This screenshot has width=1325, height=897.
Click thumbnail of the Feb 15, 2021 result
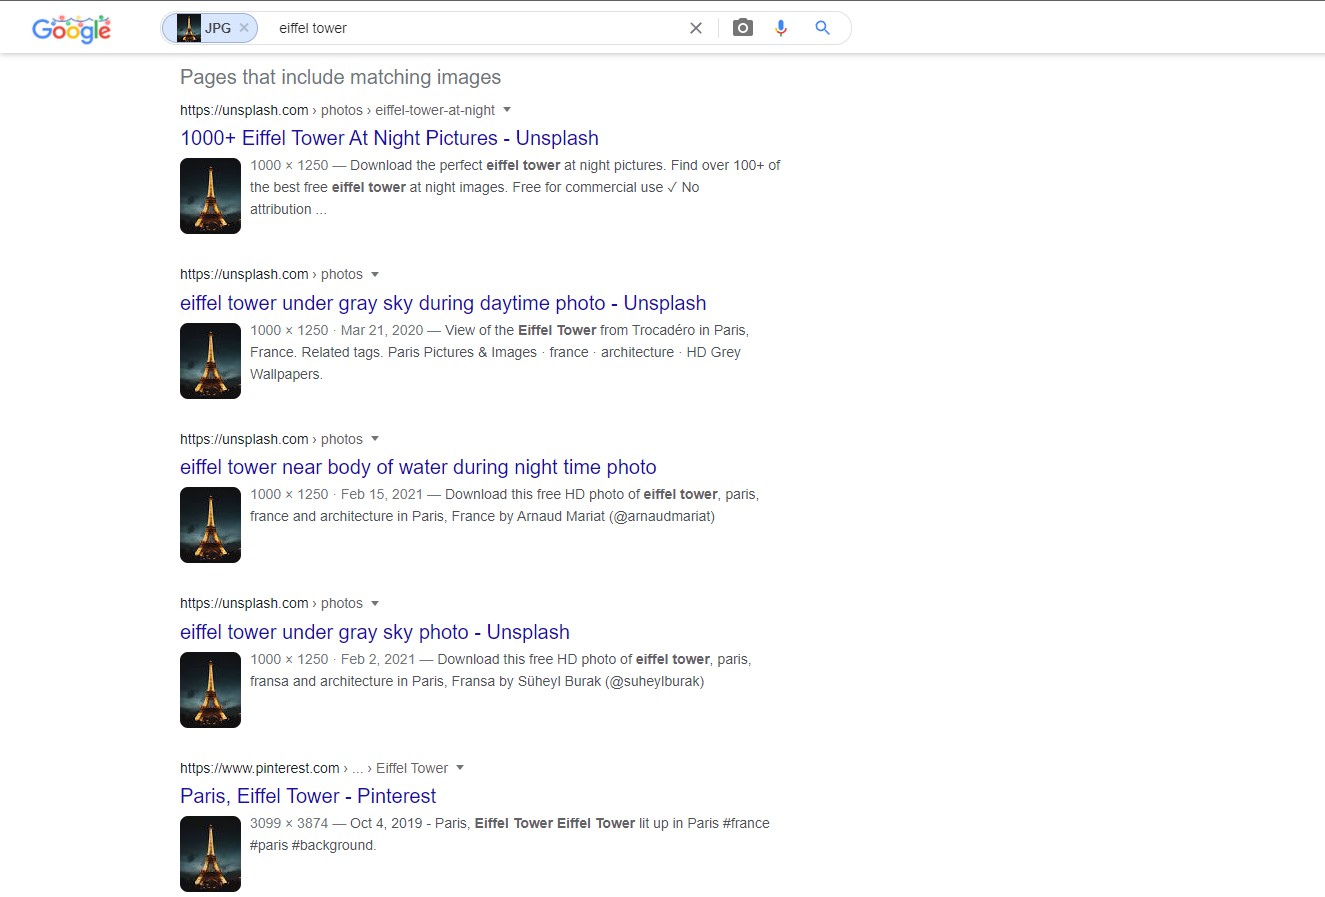(x=210, y=525)
